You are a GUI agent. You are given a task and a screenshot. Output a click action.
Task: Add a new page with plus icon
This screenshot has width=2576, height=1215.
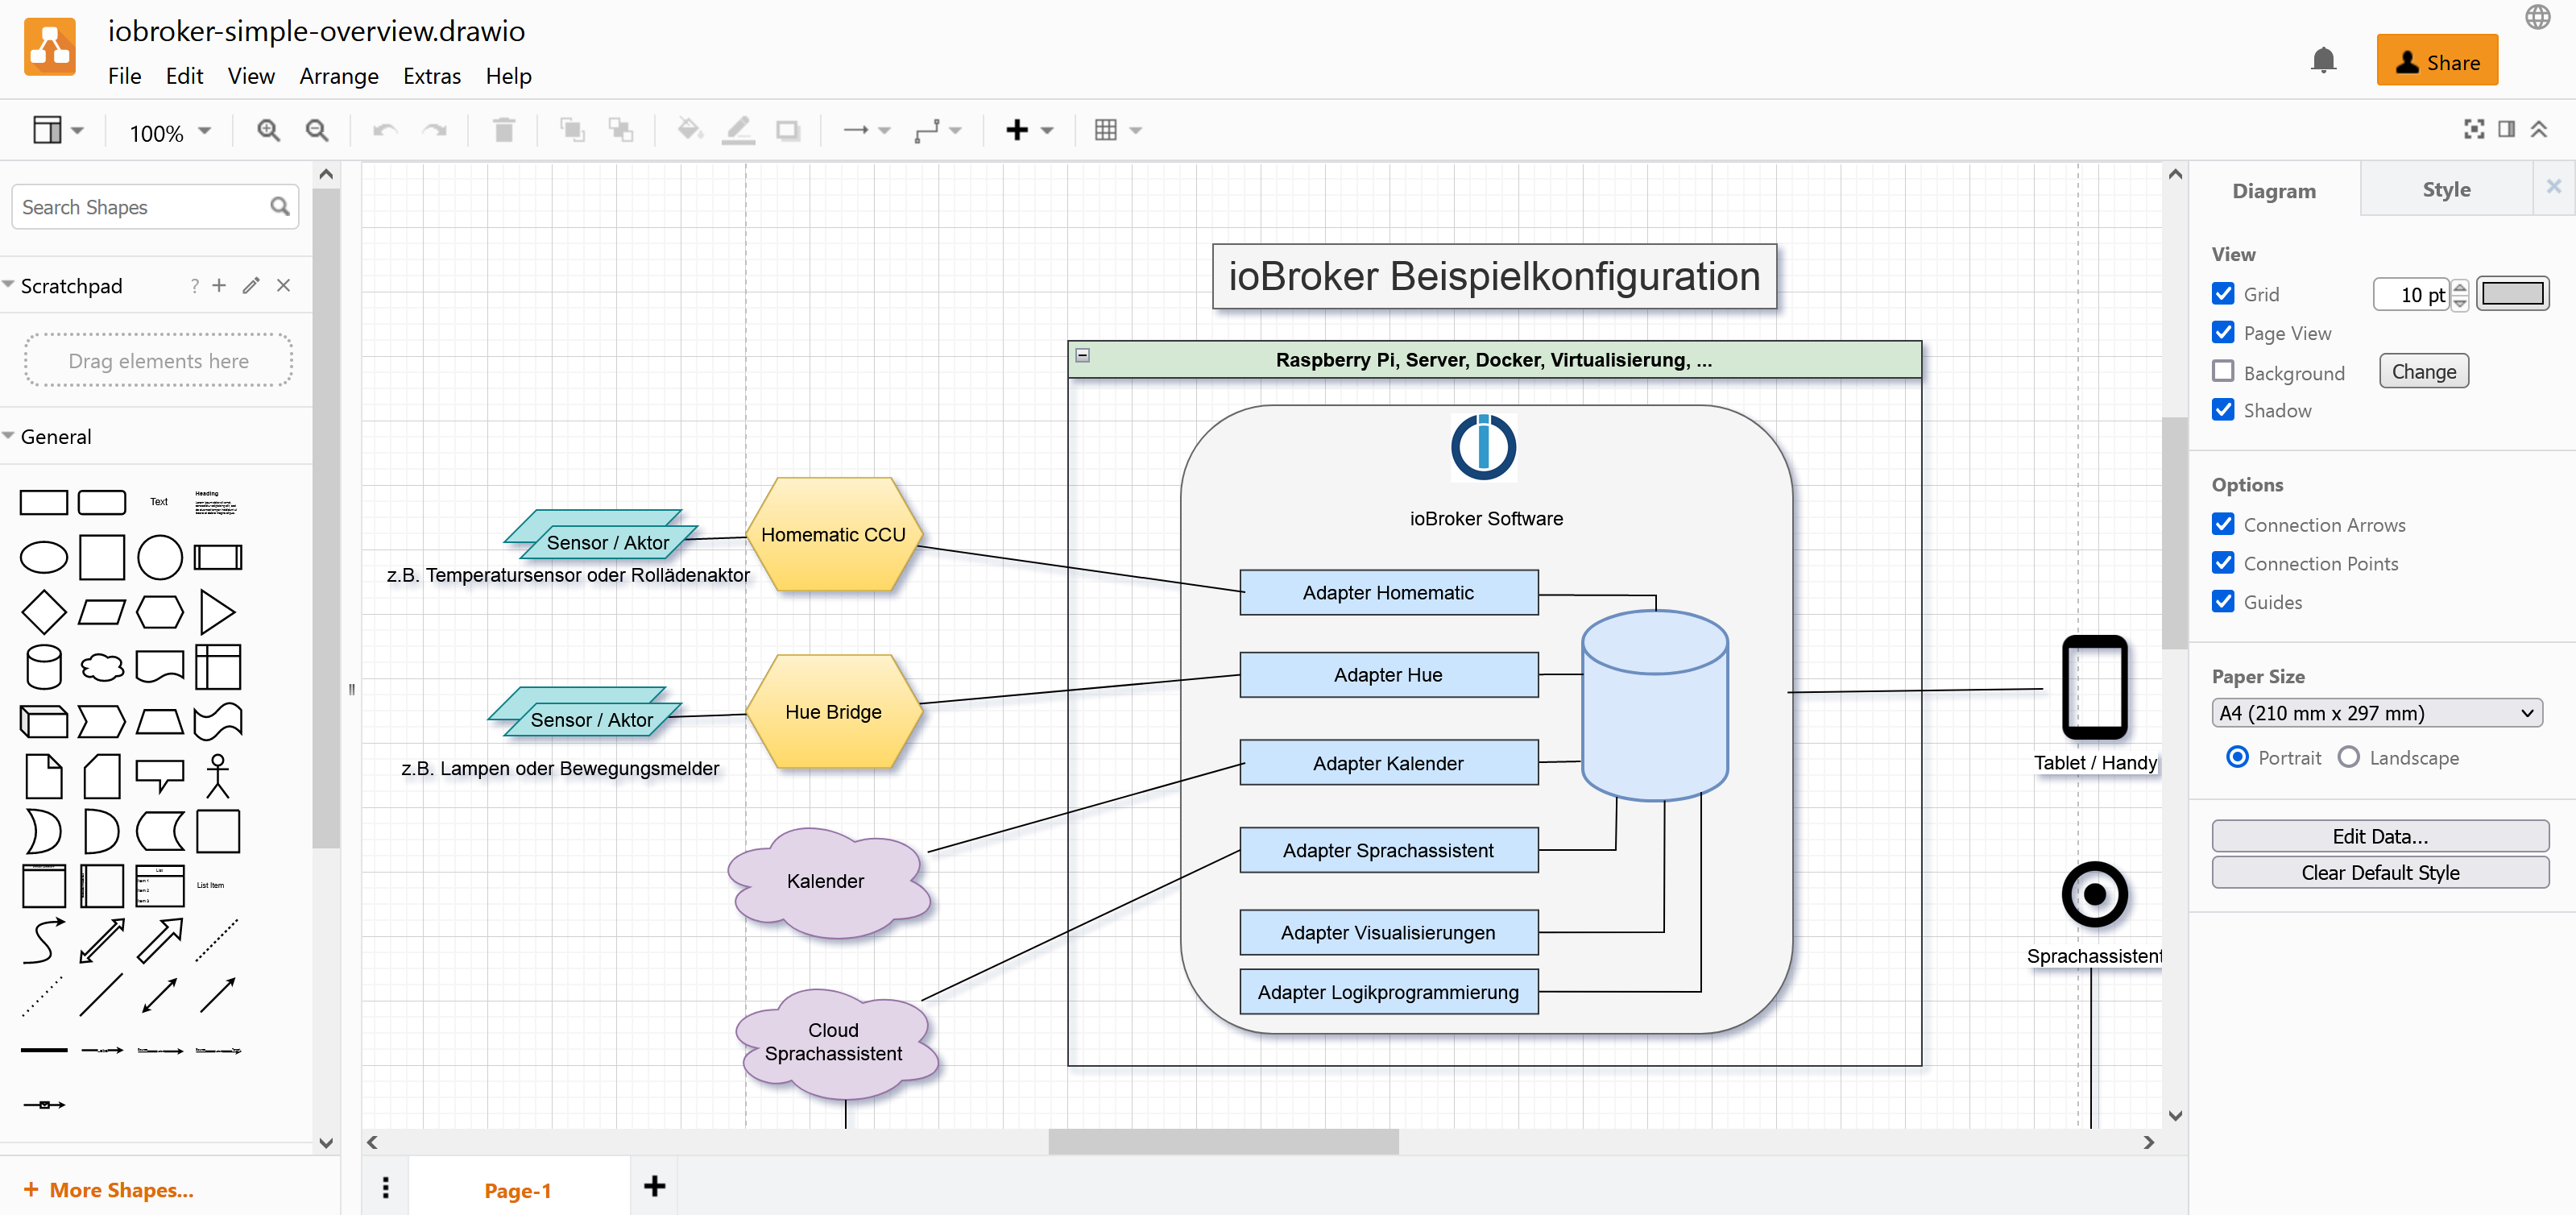pyautogui.click(x=655, y=1186)
